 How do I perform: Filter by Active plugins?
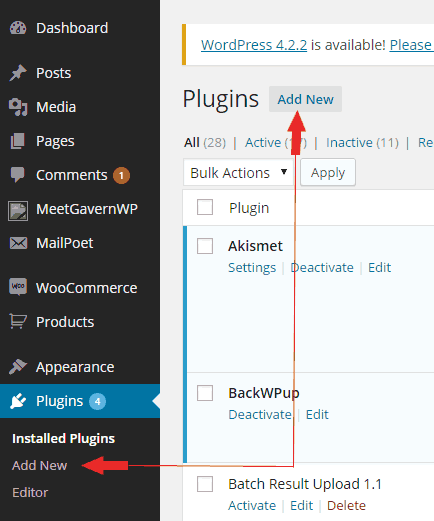coord(276,143)
